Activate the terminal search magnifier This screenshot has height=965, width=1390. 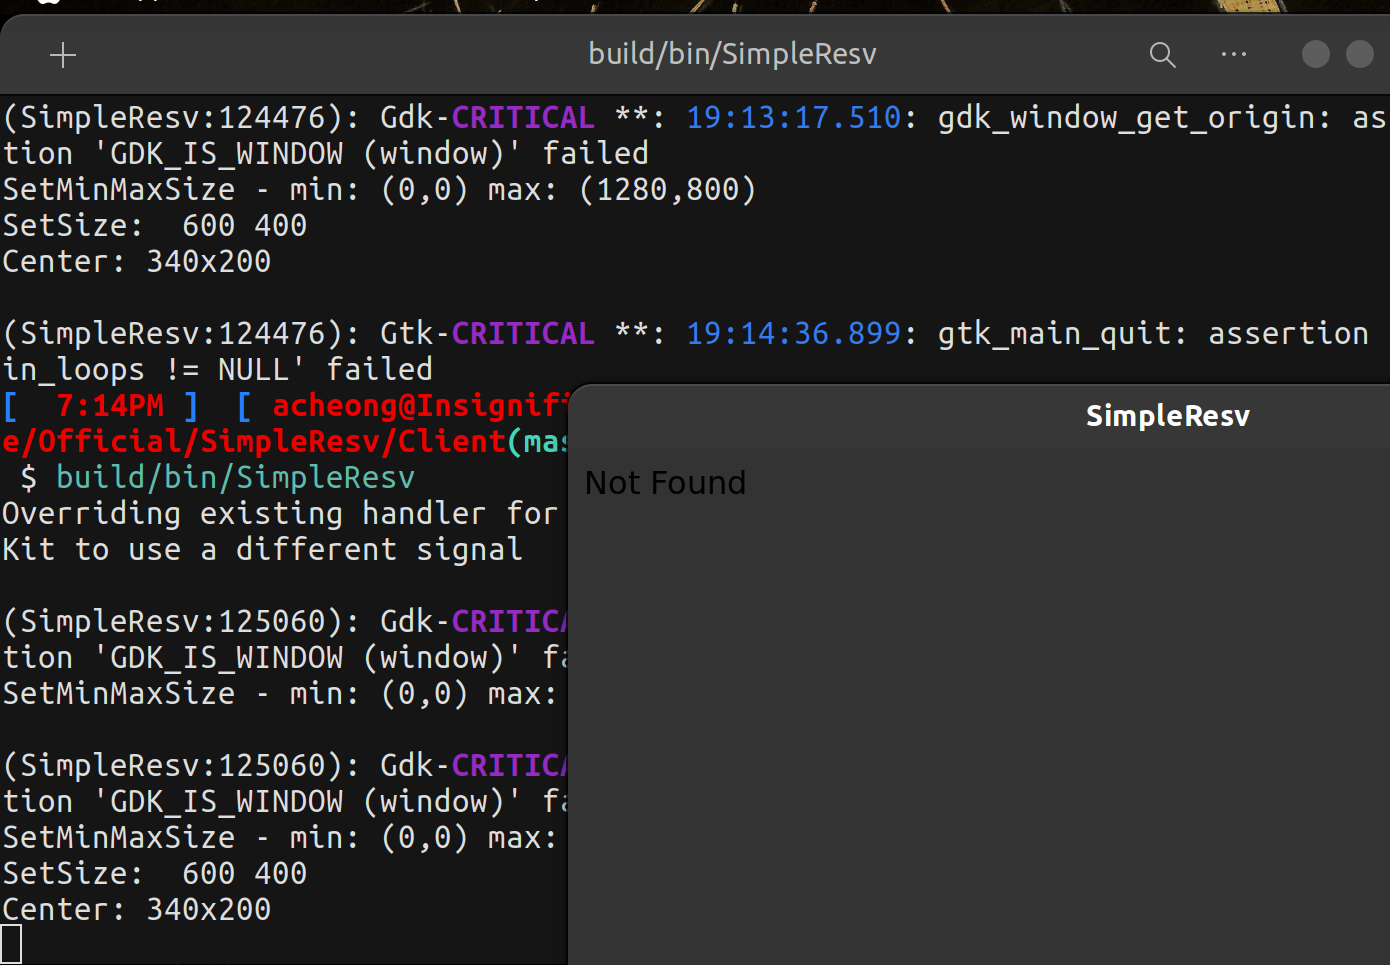(x=1162, y=55)
